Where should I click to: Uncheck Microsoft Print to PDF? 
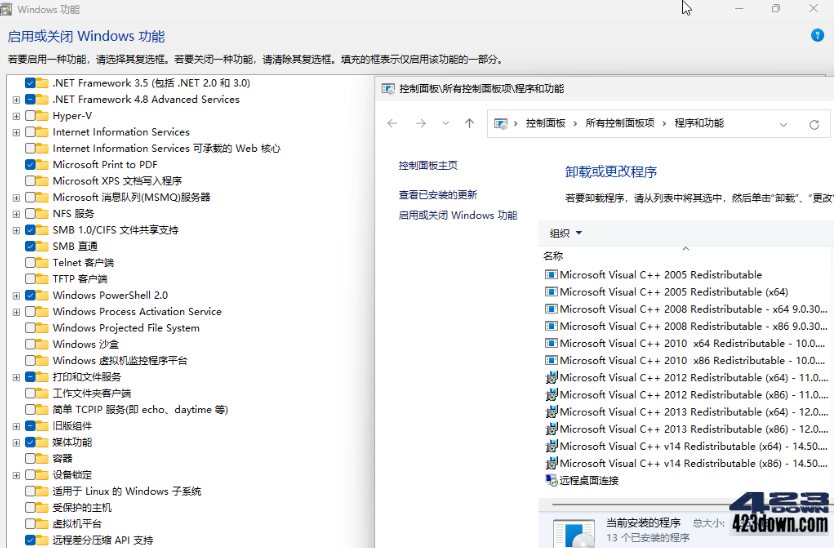[x=30, y=164]
